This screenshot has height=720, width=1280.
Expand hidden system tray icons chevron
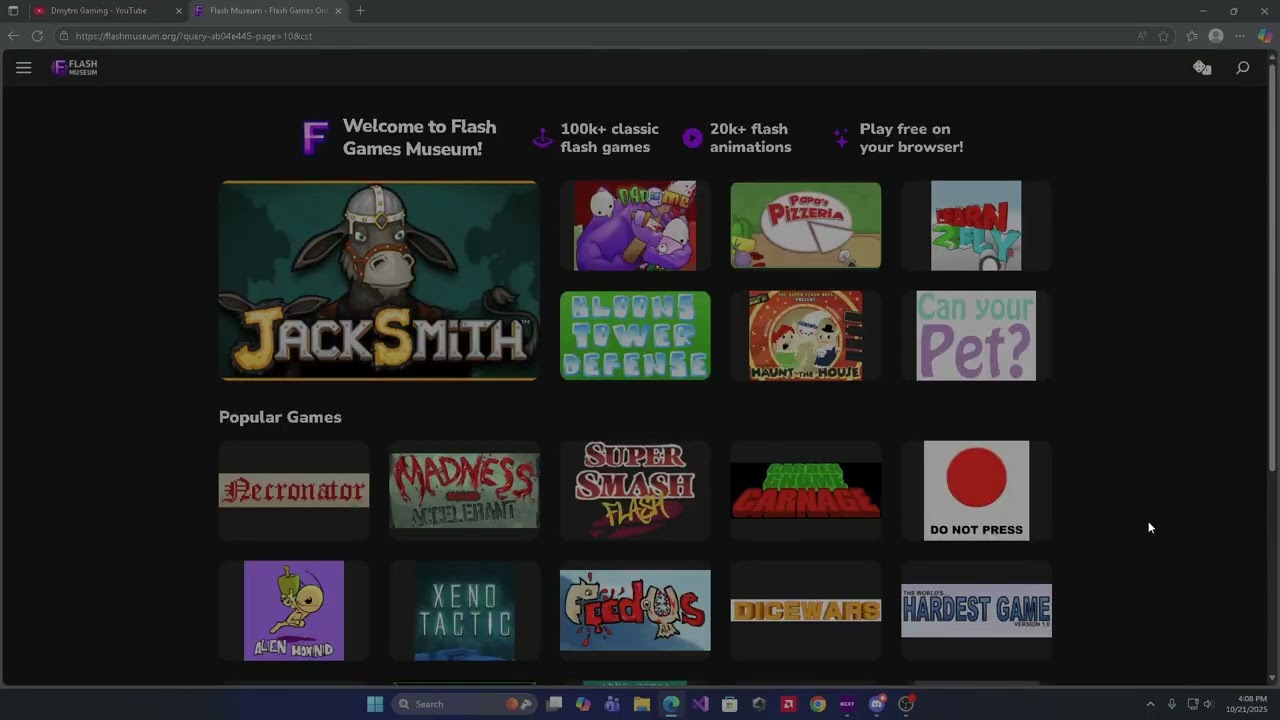[x=1150, y=704]
